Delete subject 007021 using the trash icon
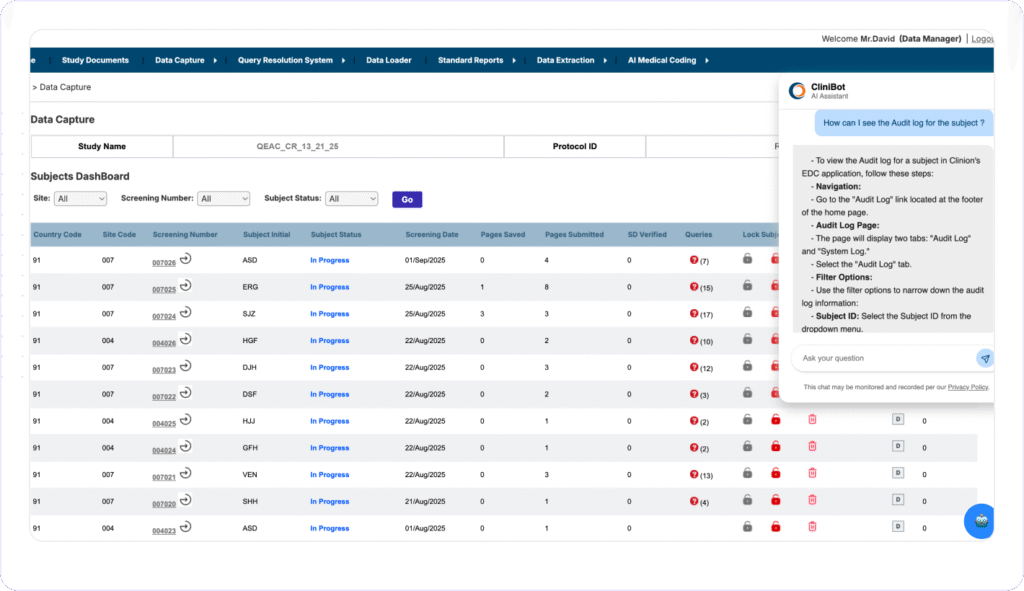 (x=812, y=473)
